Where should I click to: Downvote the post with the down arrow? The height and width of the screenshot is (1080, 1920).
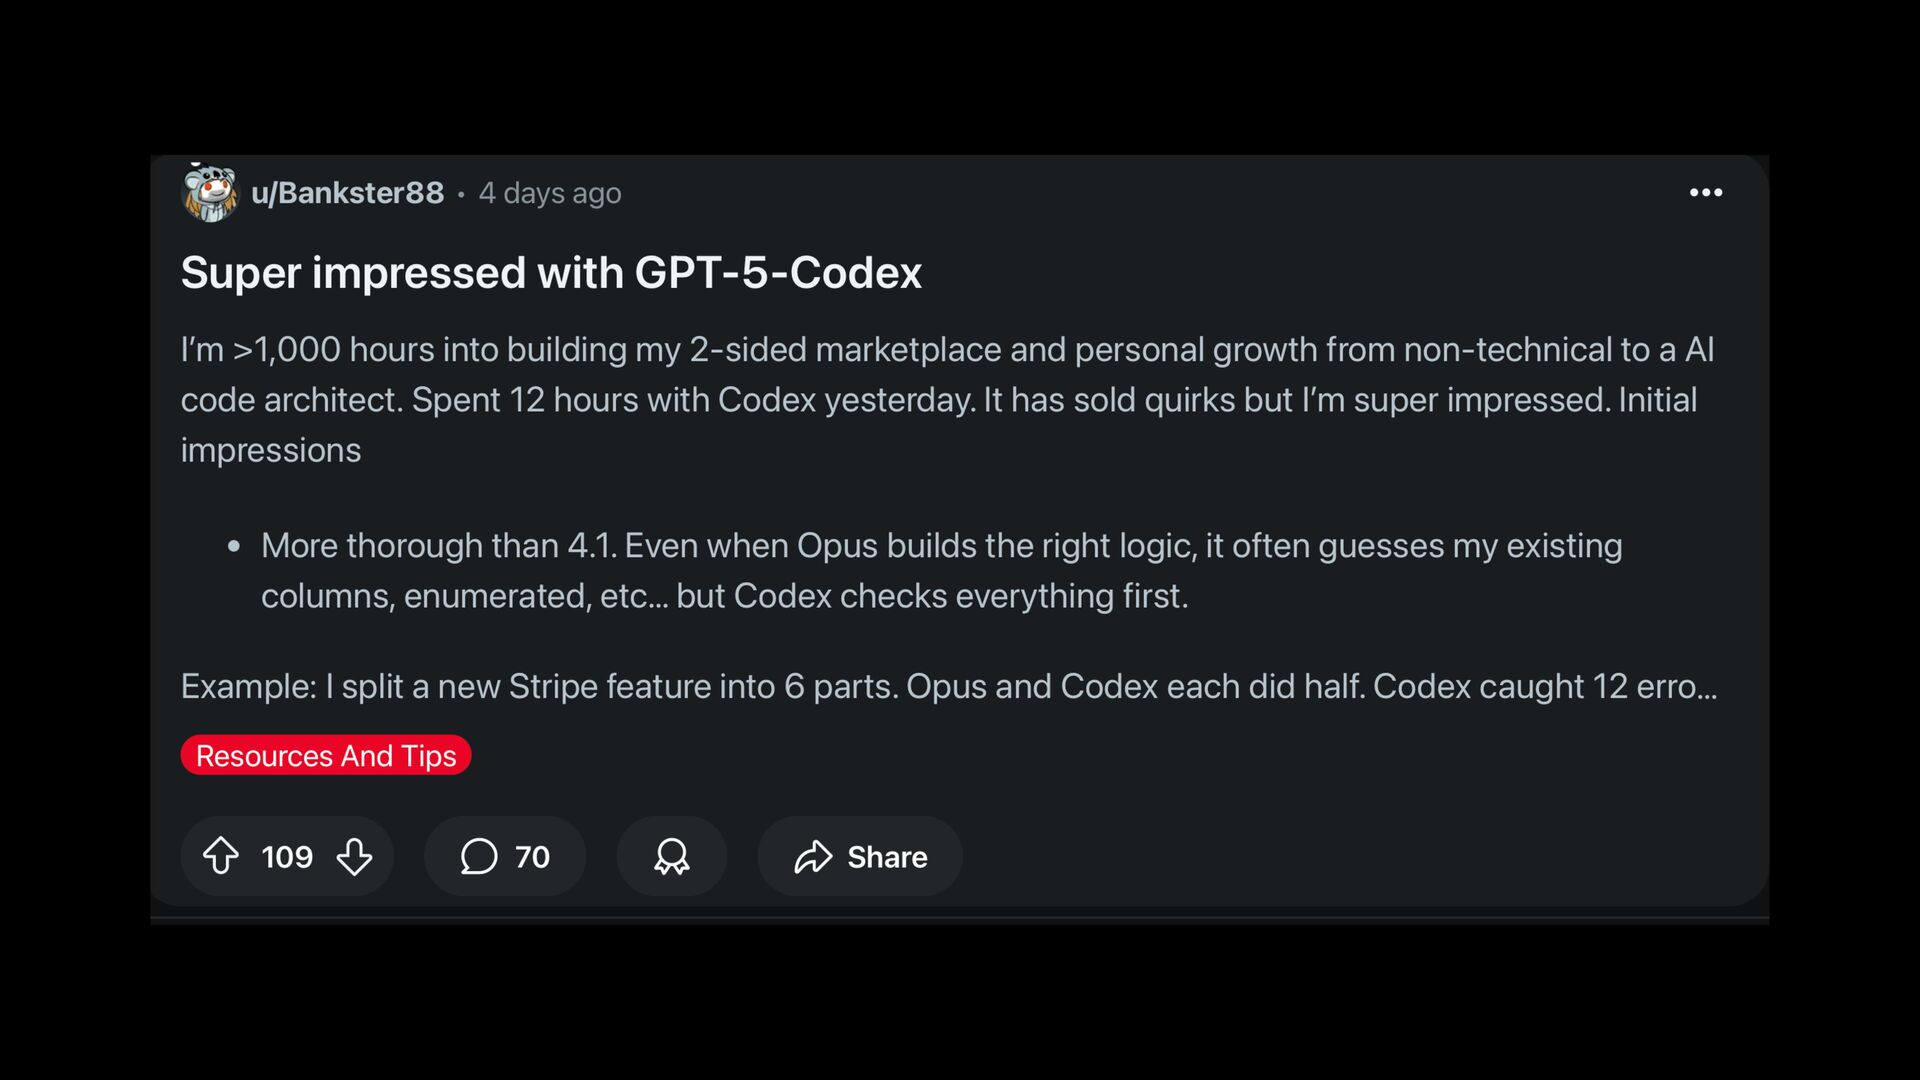354,856
